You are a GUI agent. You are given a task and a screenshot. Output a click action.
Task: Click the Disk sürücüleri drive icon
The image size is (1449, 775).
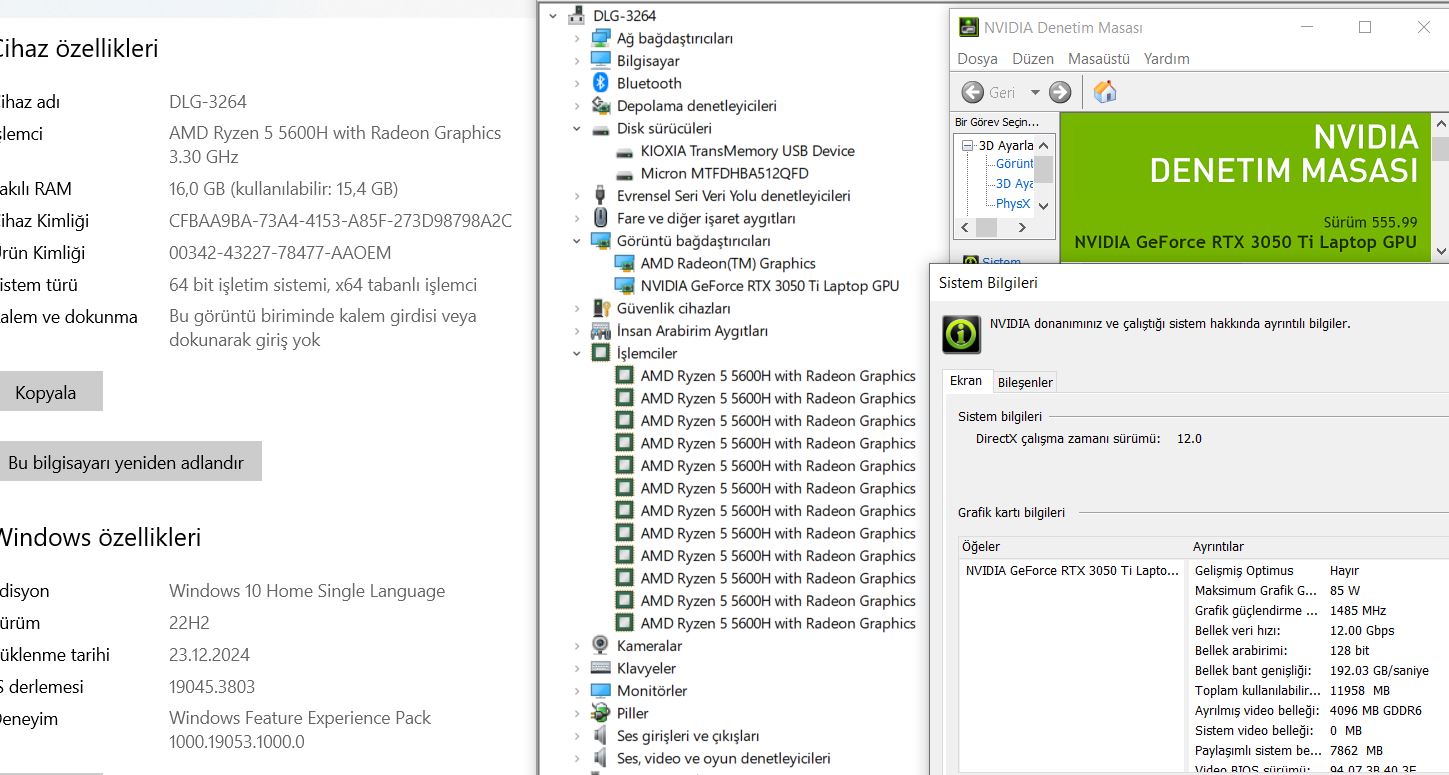[x=600, y=128]
